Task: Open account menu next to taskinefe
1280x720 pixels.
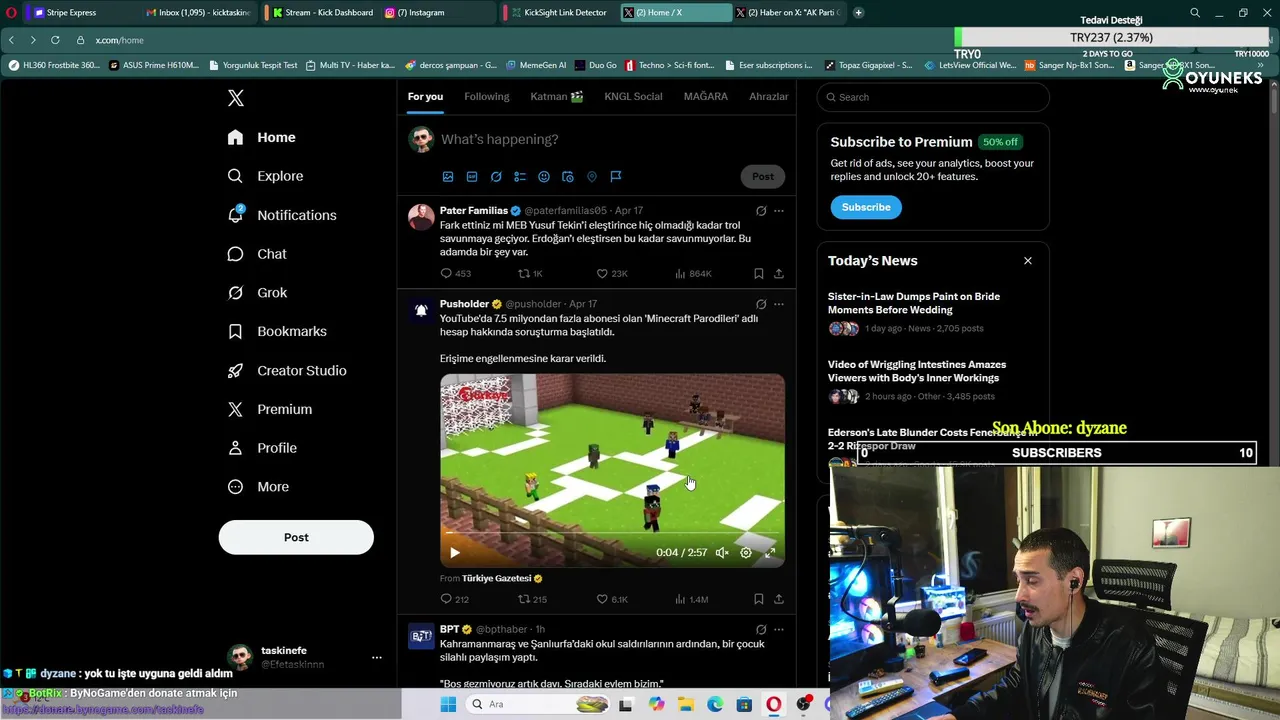Action: point(377,658)
